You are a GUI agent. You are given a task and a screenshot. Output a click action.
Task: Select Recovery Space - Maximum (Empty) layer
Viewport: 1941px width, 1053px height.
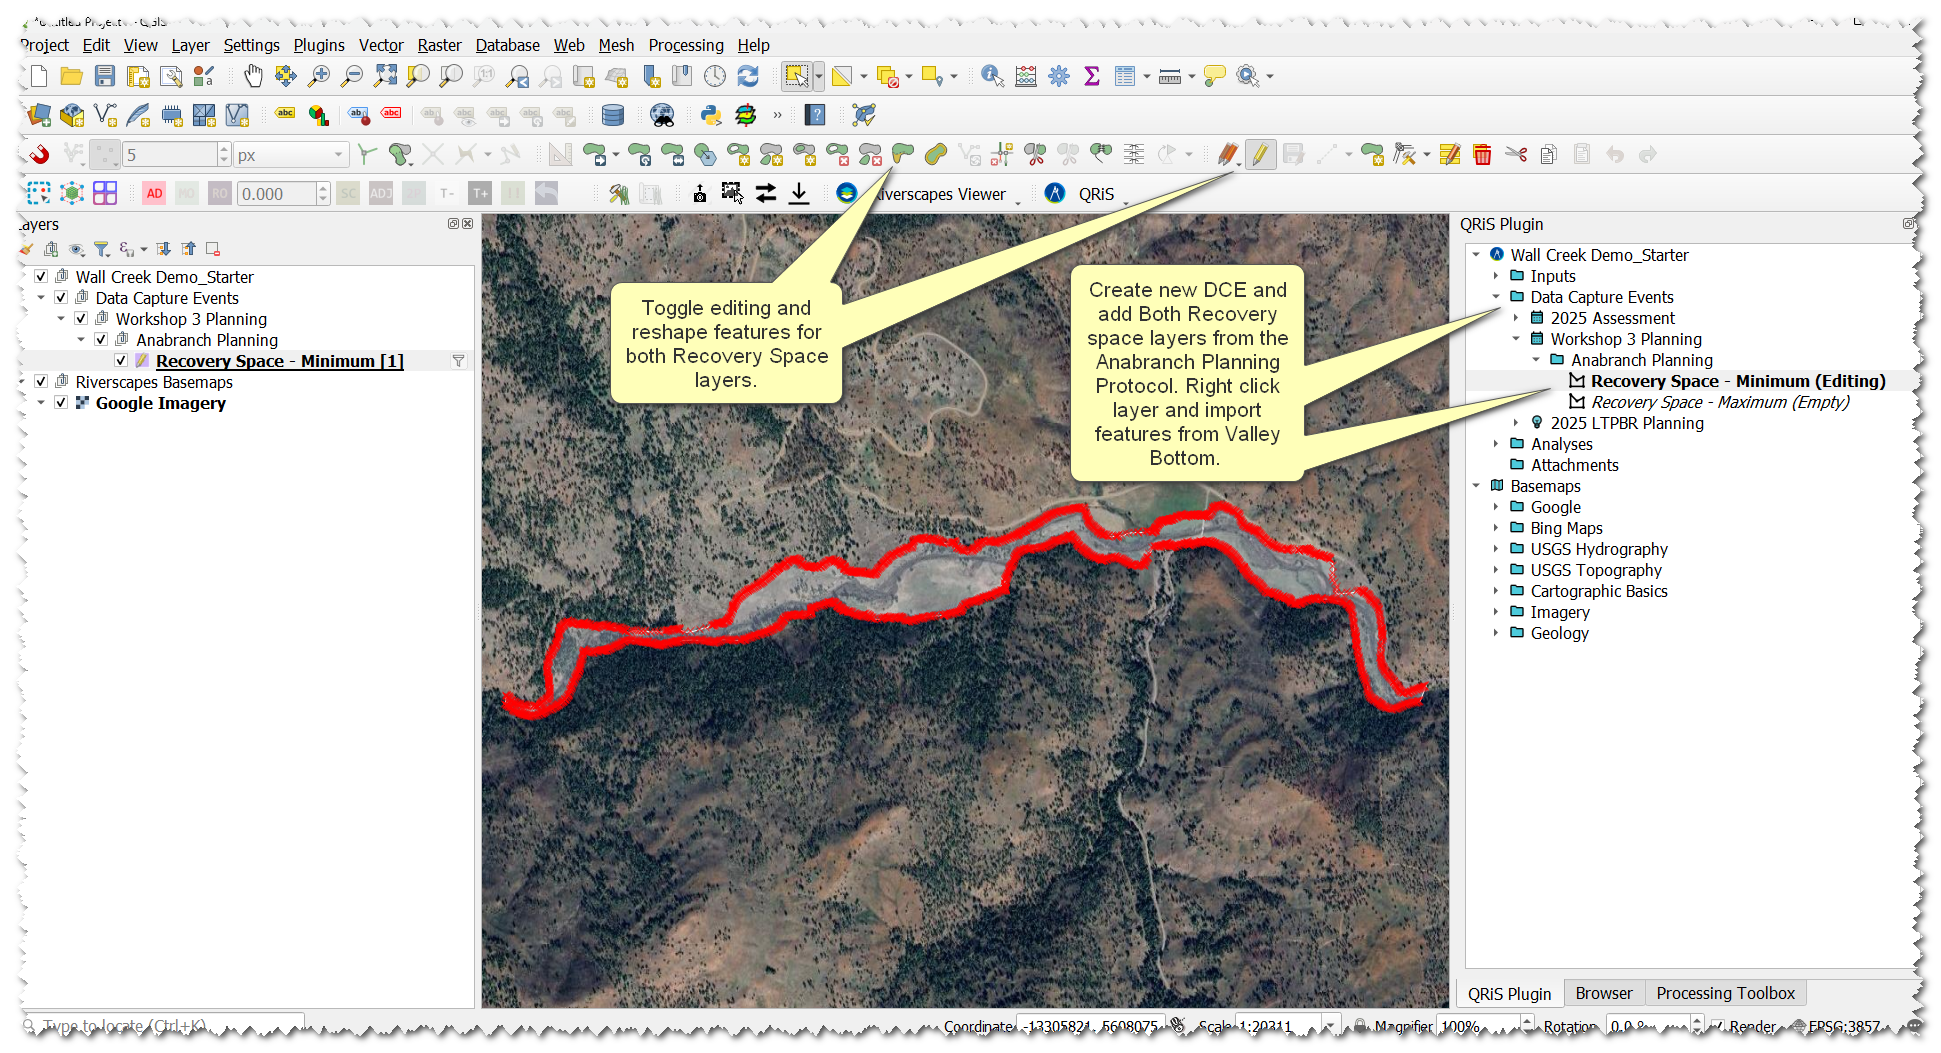click(x=1719, y=402)
